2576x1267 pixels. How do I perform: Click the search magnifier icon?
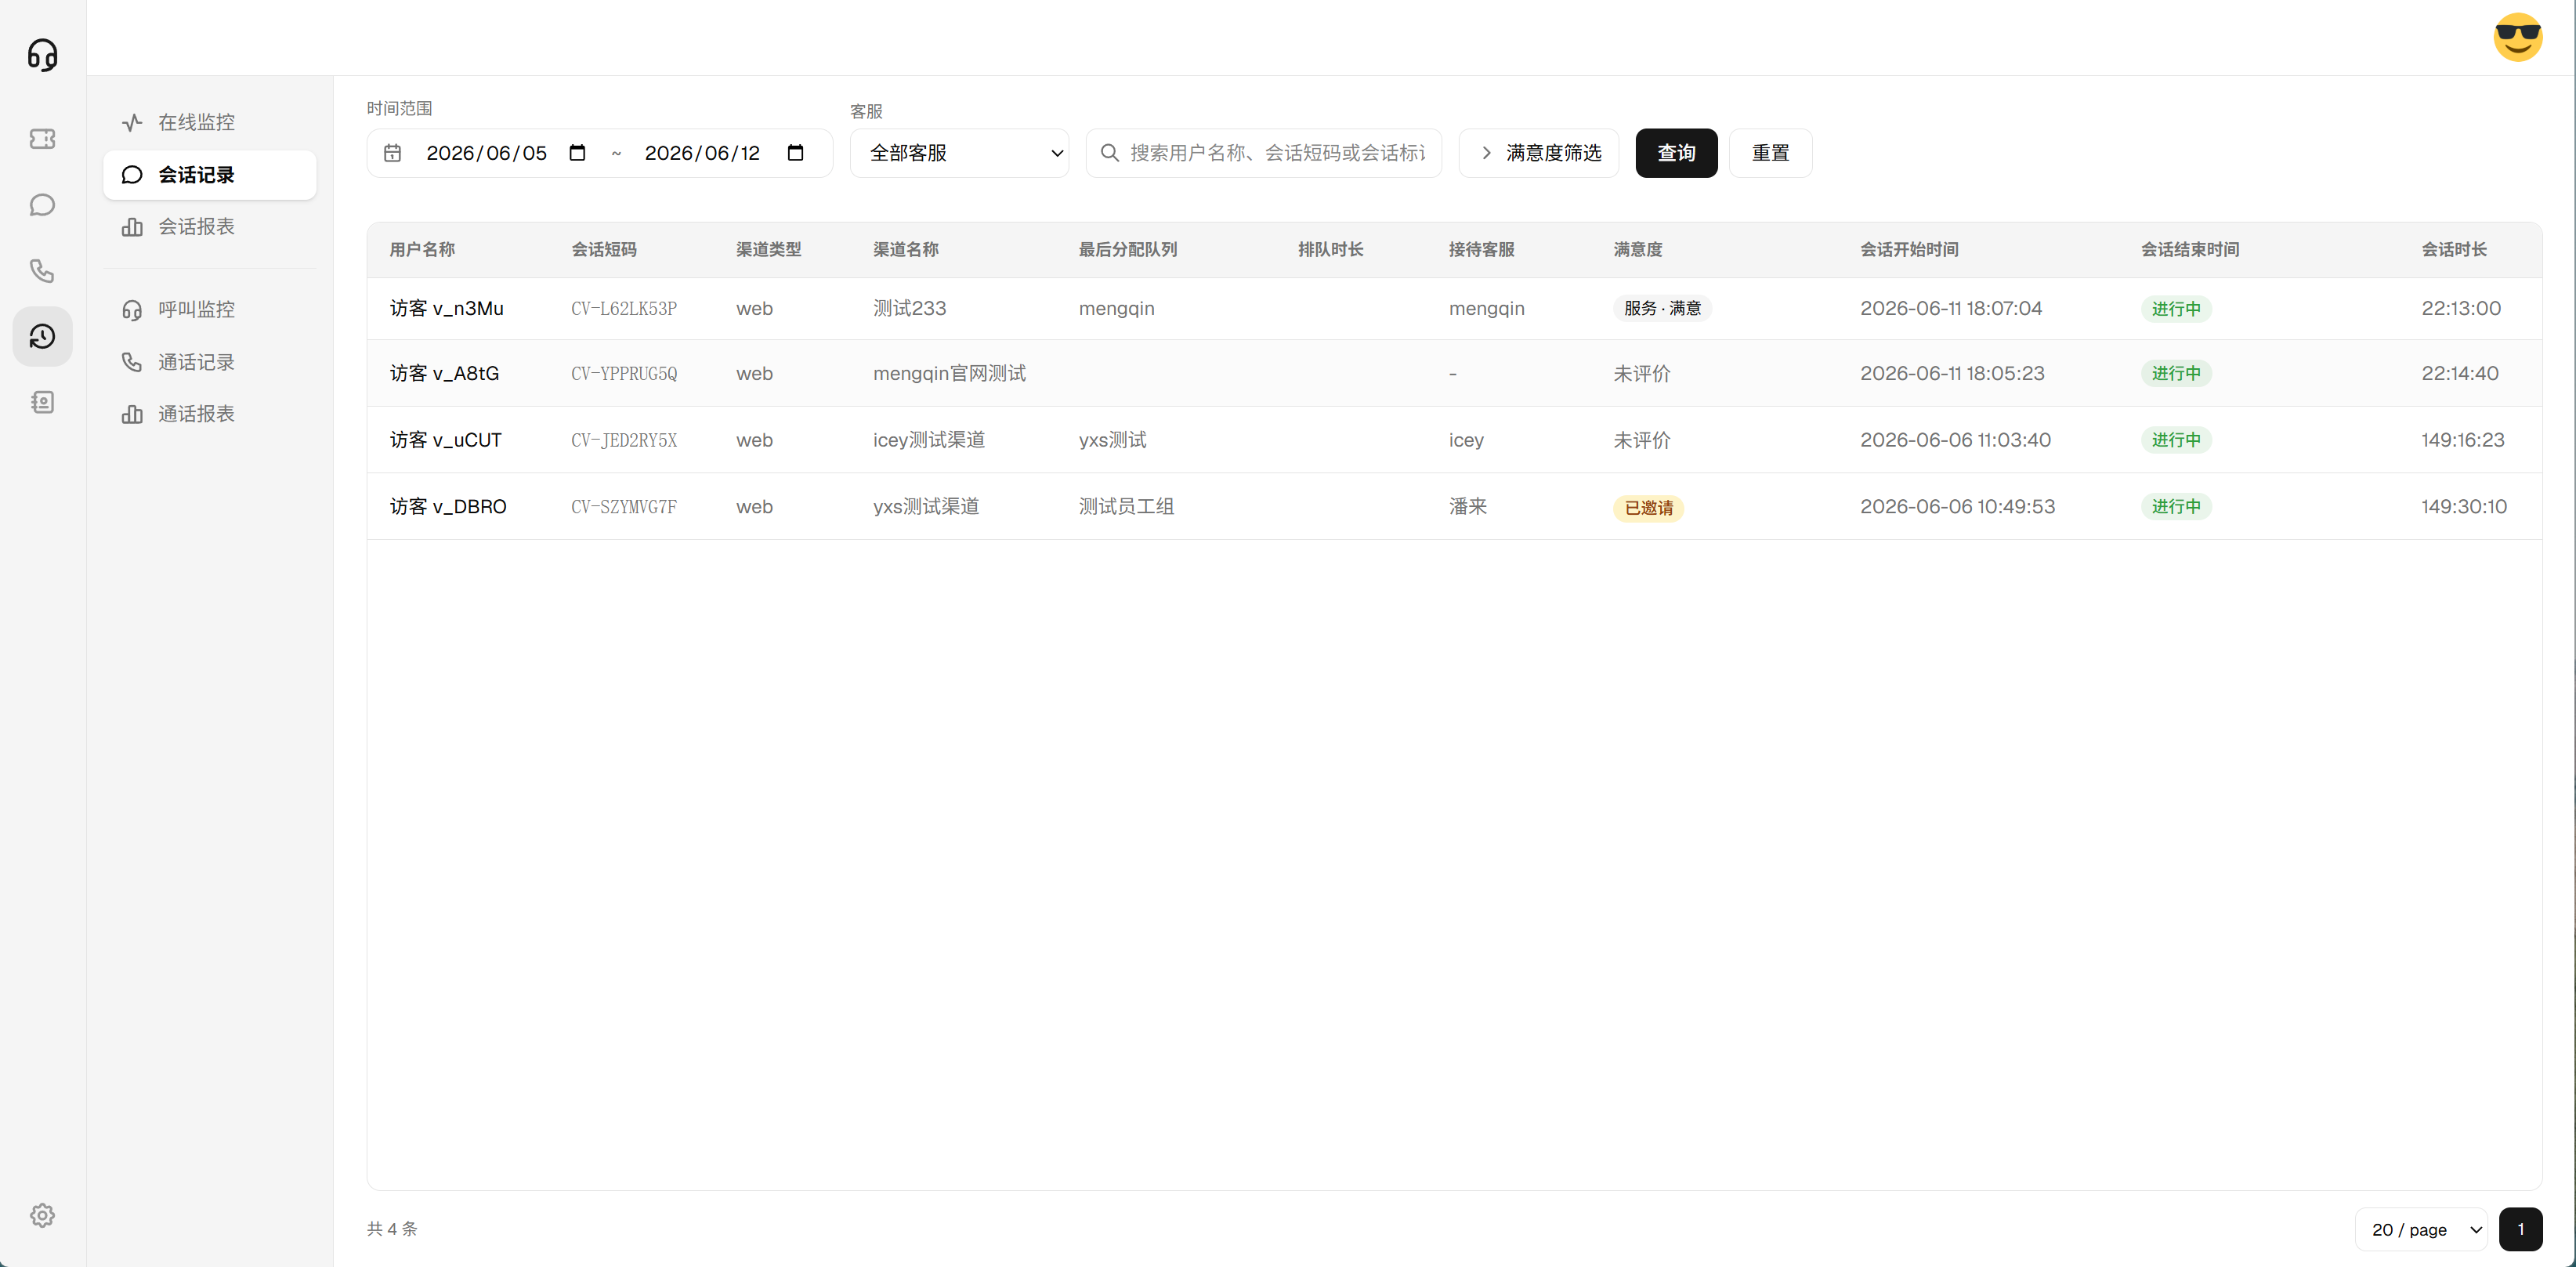[1109, 153]
